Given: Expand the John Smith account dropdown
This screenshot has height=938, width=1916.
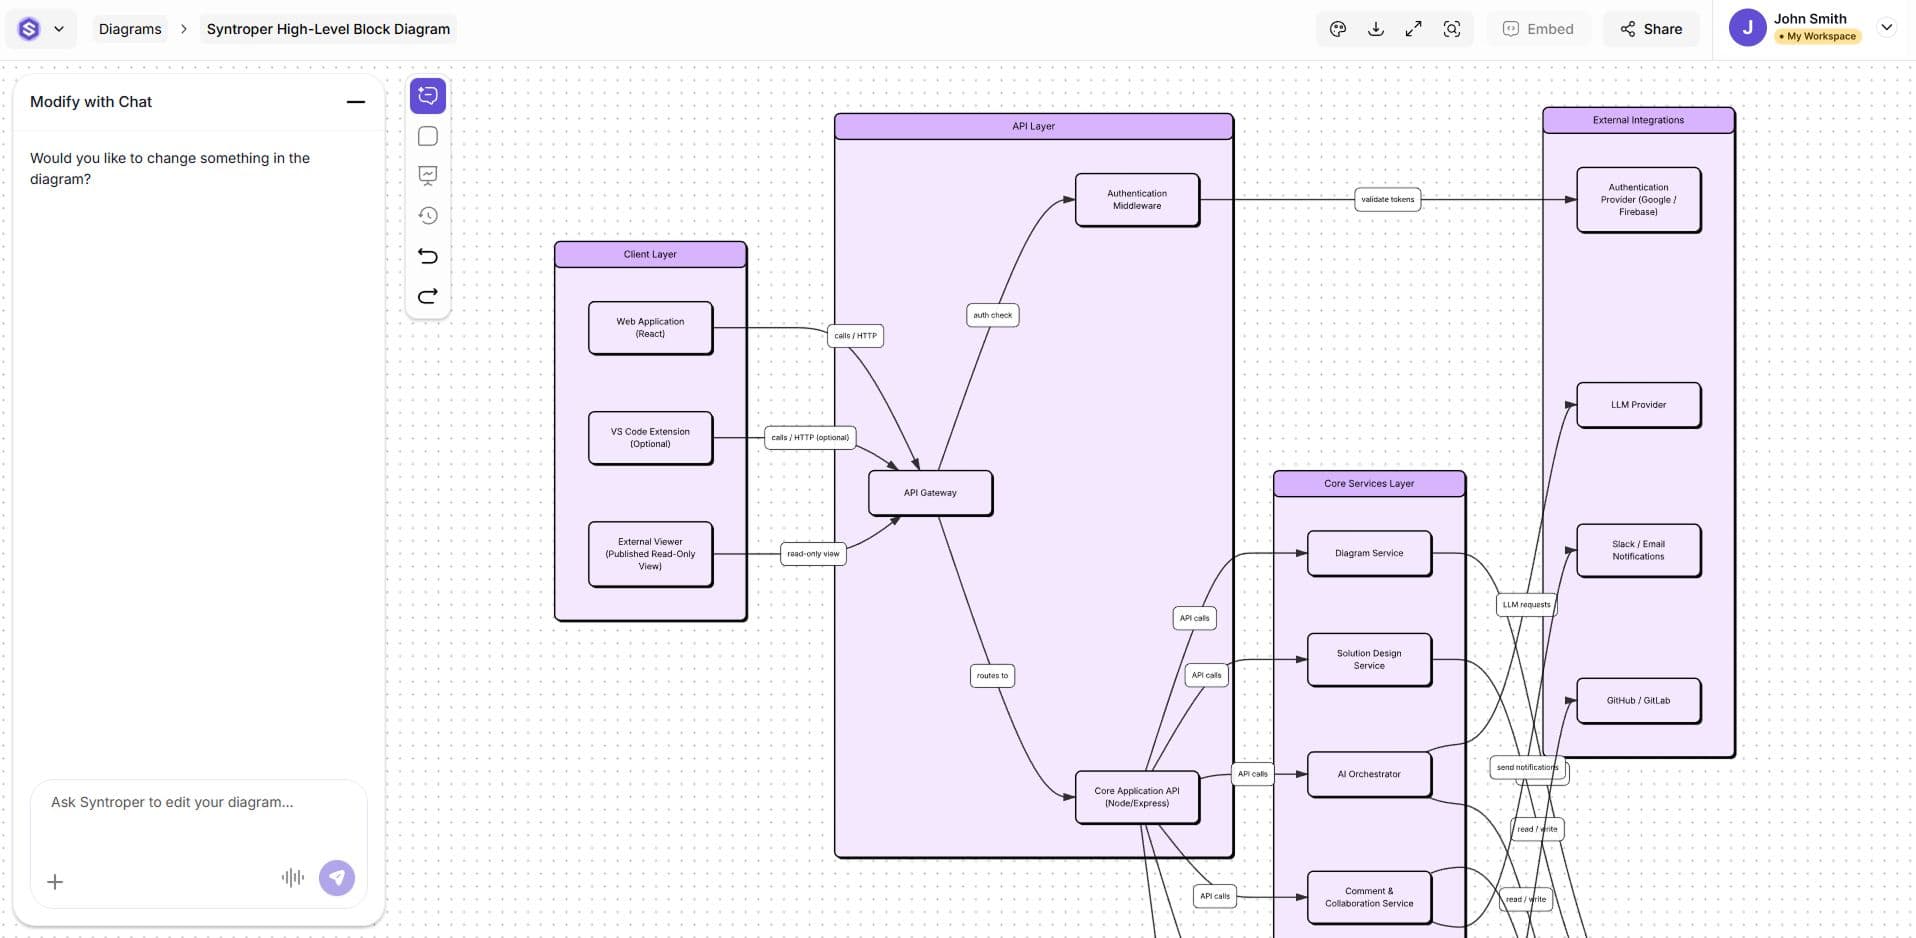Looking at the screenshot, I should pyautogui.click(x=1886, y=28).
